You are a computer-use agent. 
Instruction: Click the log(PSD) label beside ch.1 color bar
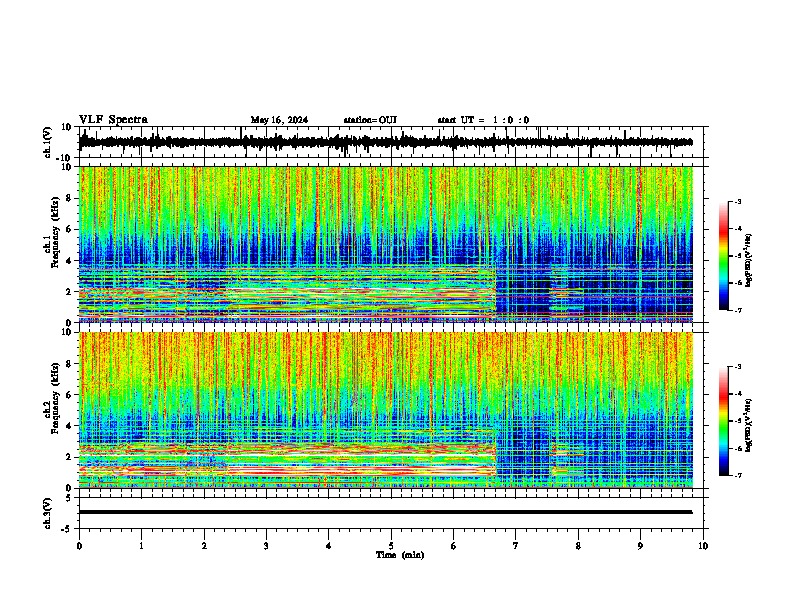[x=748, y=261]
